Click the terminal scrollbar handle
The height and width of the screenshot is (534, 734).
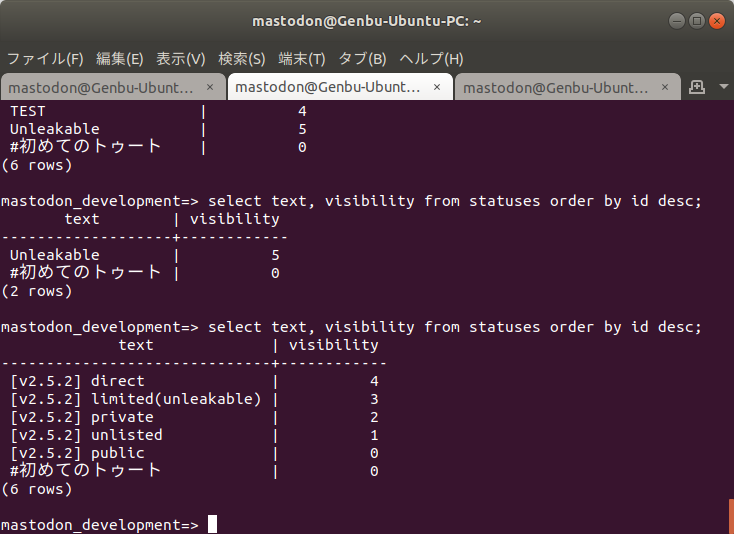(x=731, y=516)
